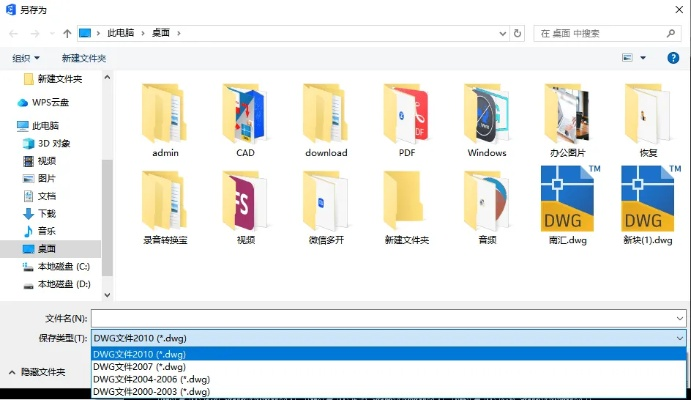Choose DWG文件2004-2006 (*.dwg) format
The height and width of the screenshot is (400, 691).
coord(151,379)
